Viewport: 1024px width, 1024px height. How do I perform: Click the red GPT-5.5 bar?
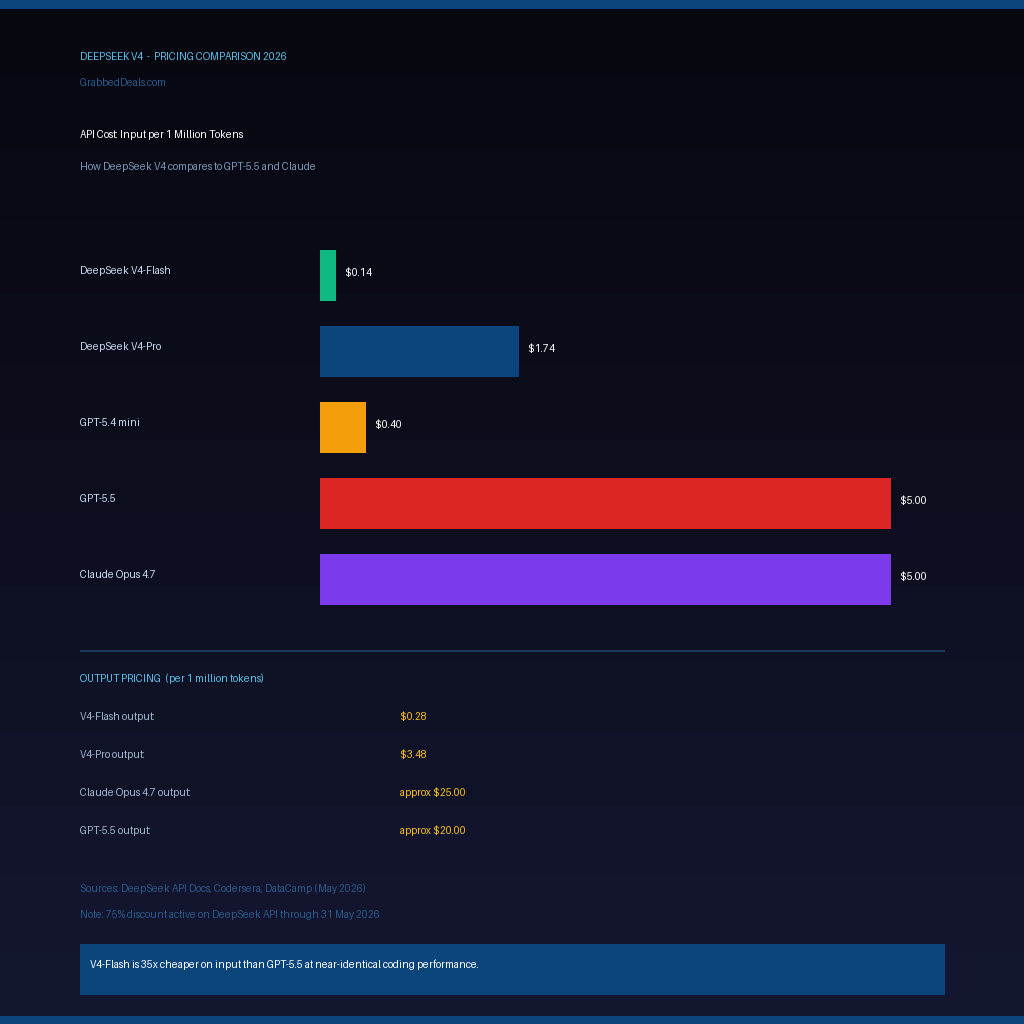[605, 504]
